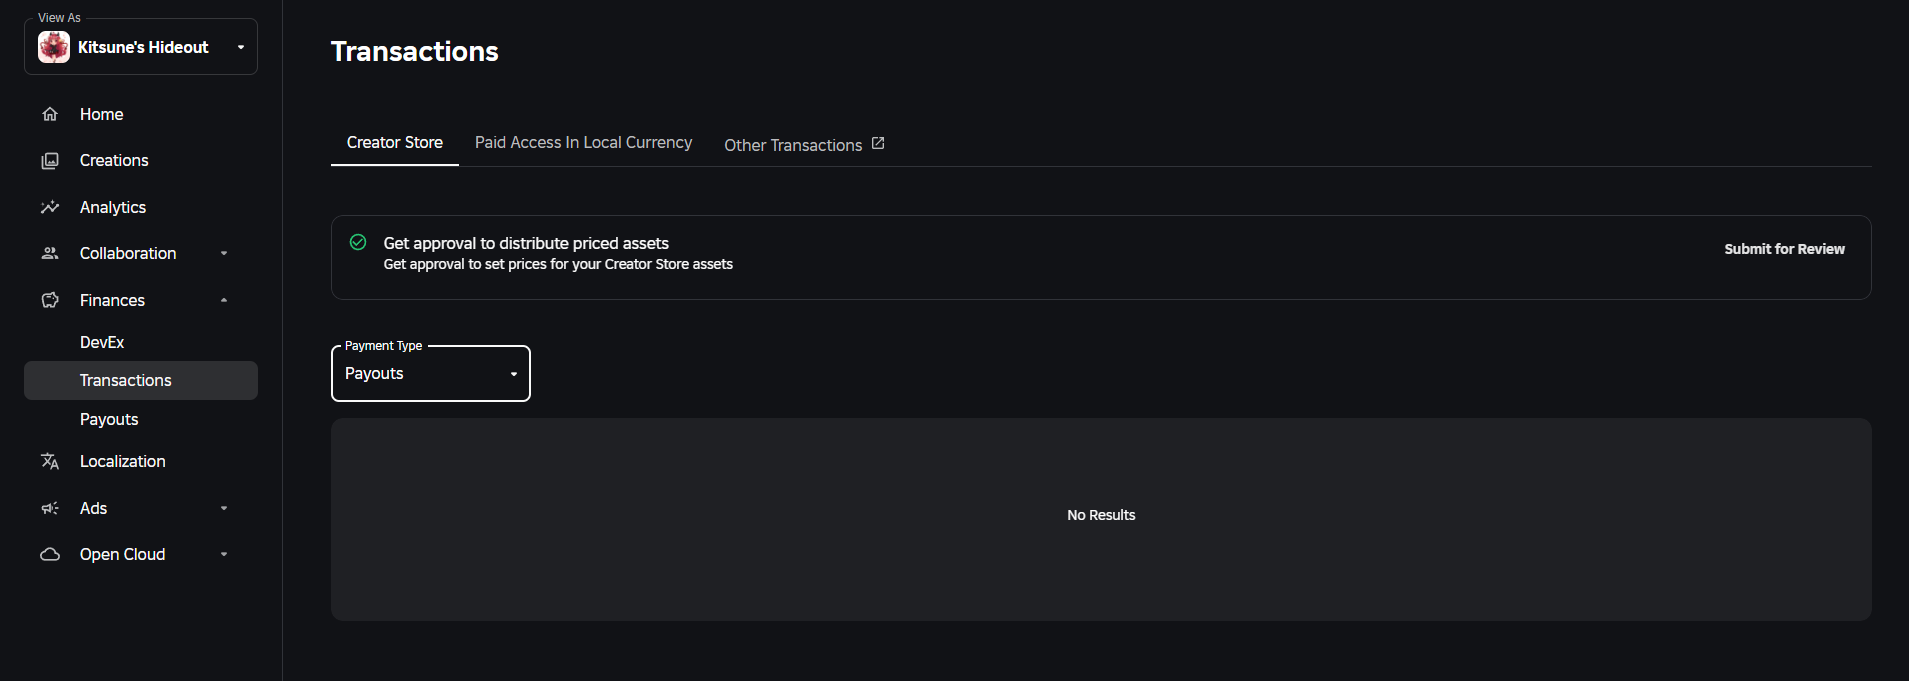
Task: Click the Ads megaphone icon
Action: tap(50, 508)
